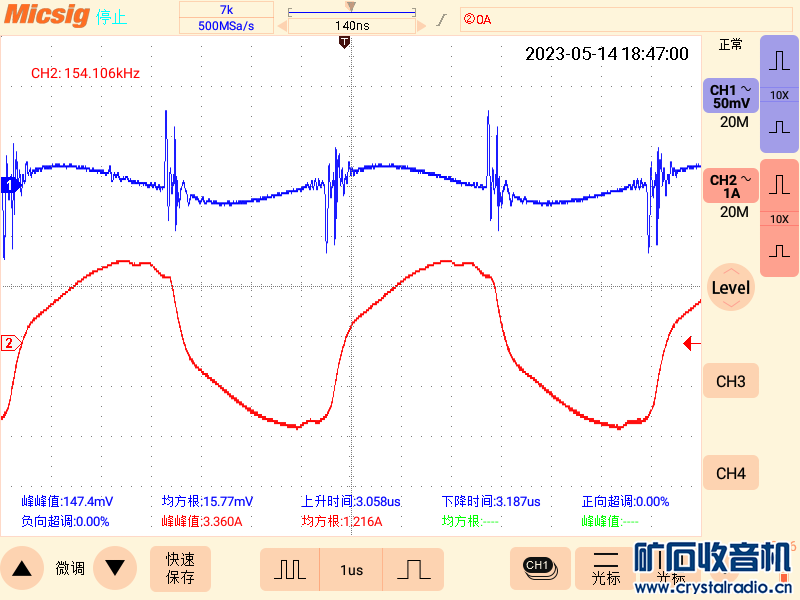Decrease timebase with the multi-pulse icon

(290, 569)
